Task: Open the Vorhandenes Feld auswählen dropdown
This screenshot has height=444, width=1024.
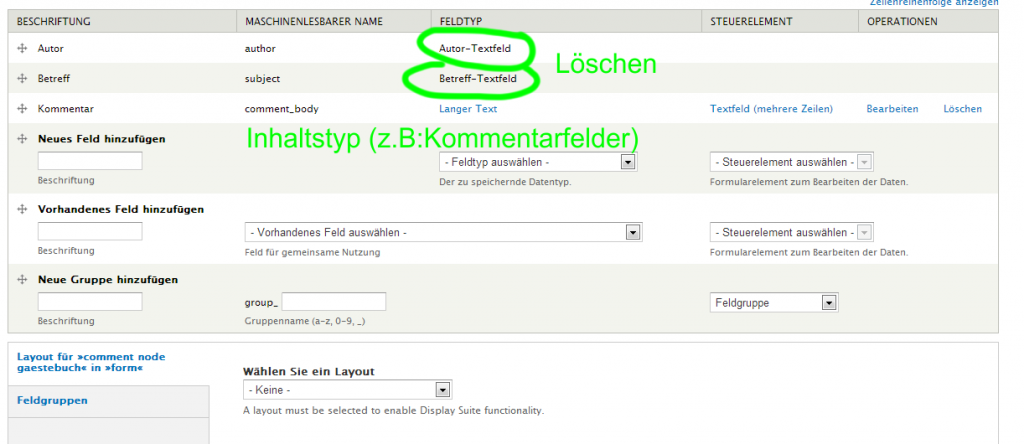Action: [442, 232]
